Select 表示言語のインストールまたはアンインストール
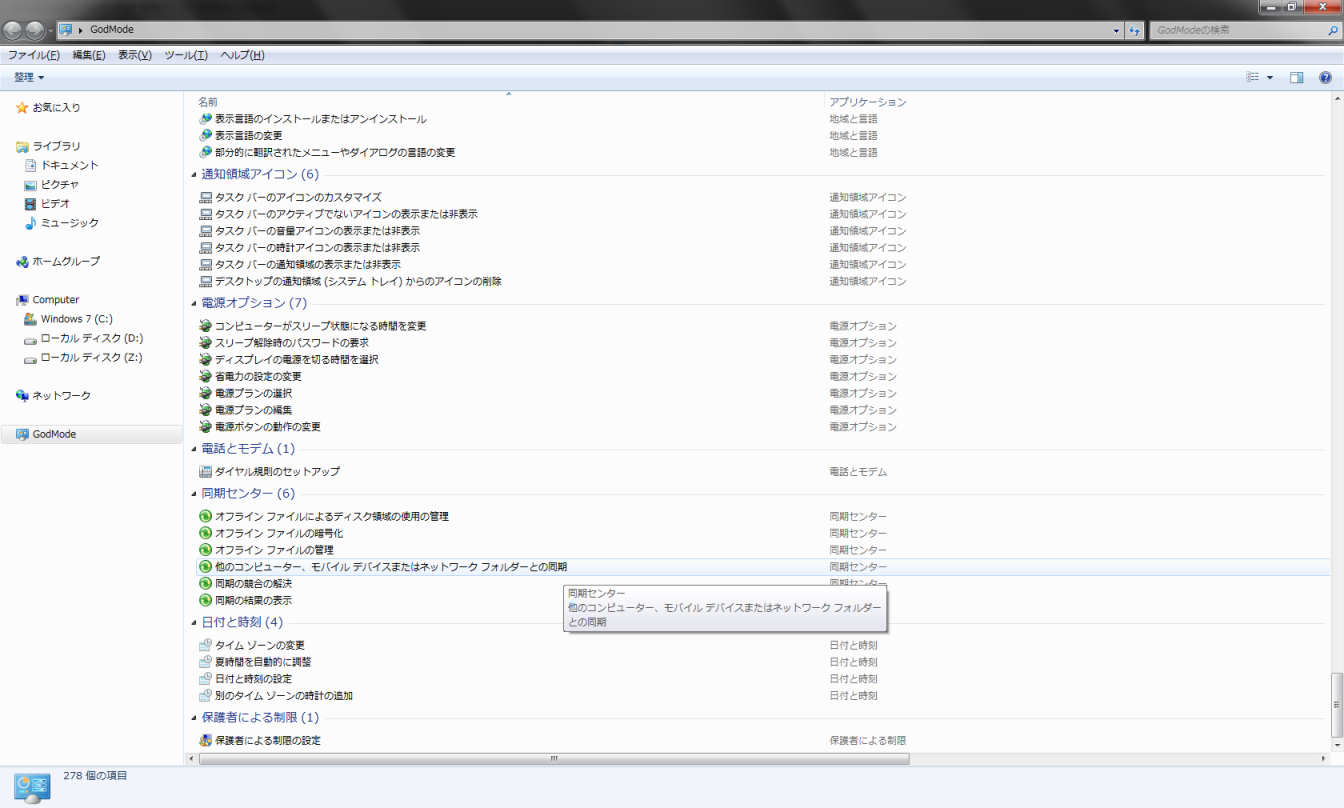 (x=321, y=119)
